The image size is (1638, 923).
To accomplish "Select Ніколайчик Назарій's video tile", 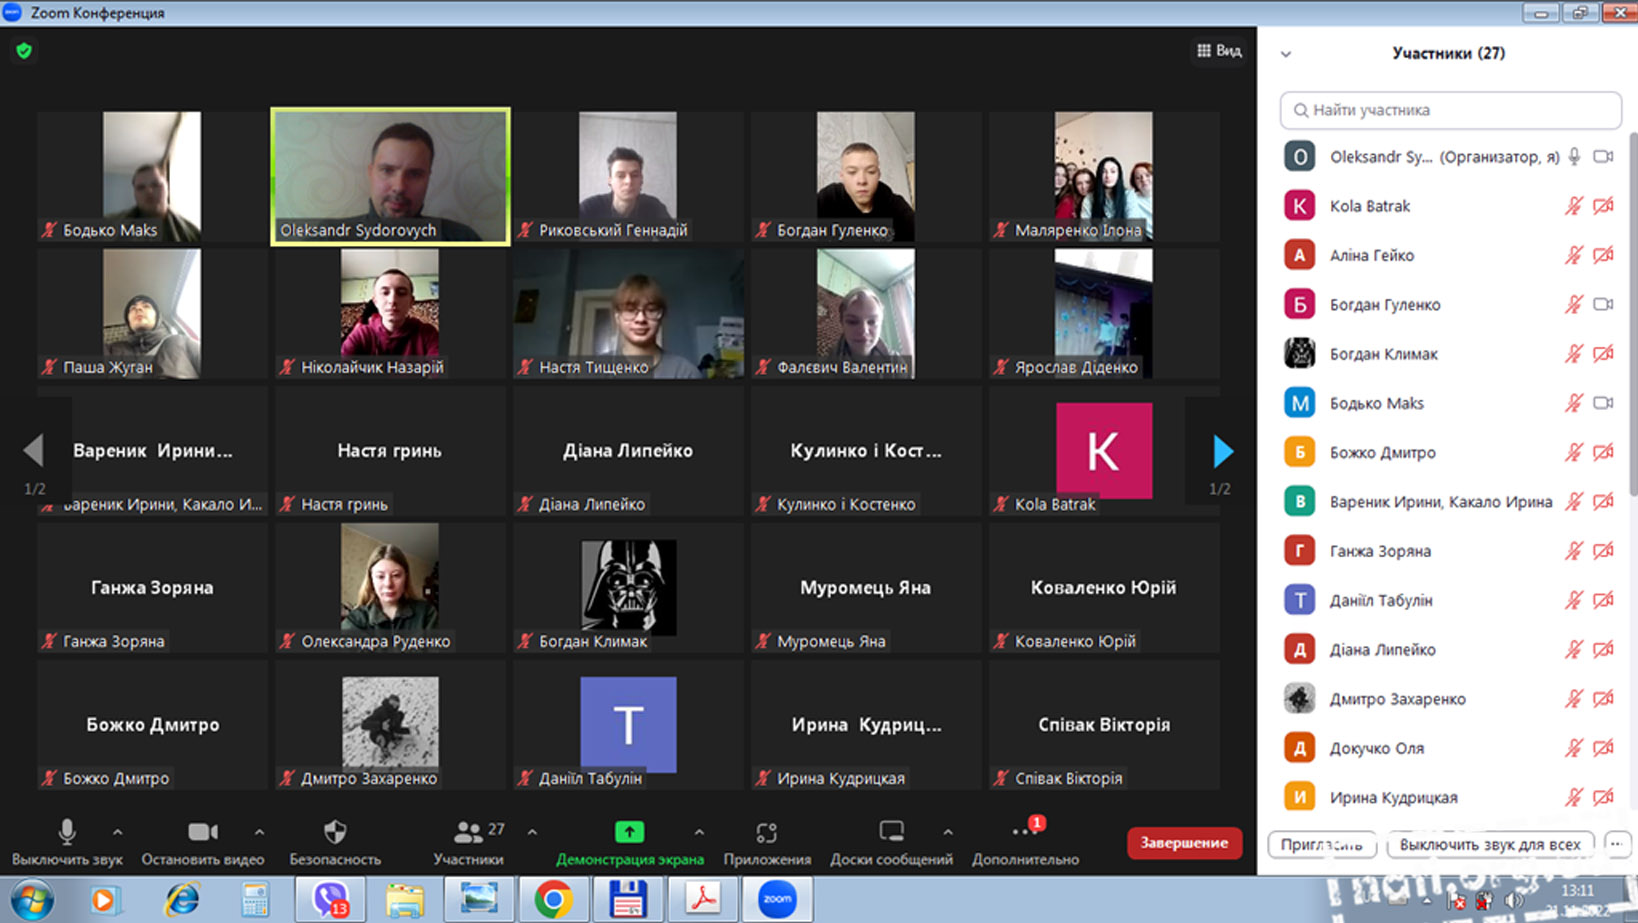I will (x=390, y=313).
